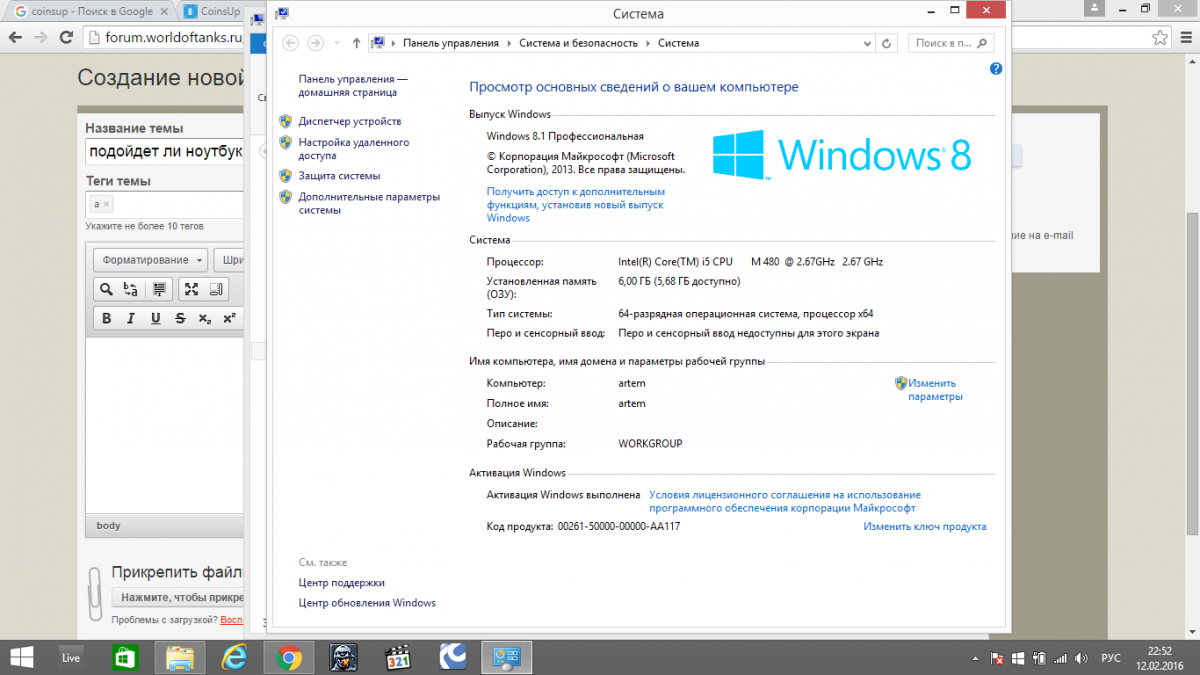Open the help question mark icon
The width and height of the screenshot is (1200, 675).
coord(995,69)
